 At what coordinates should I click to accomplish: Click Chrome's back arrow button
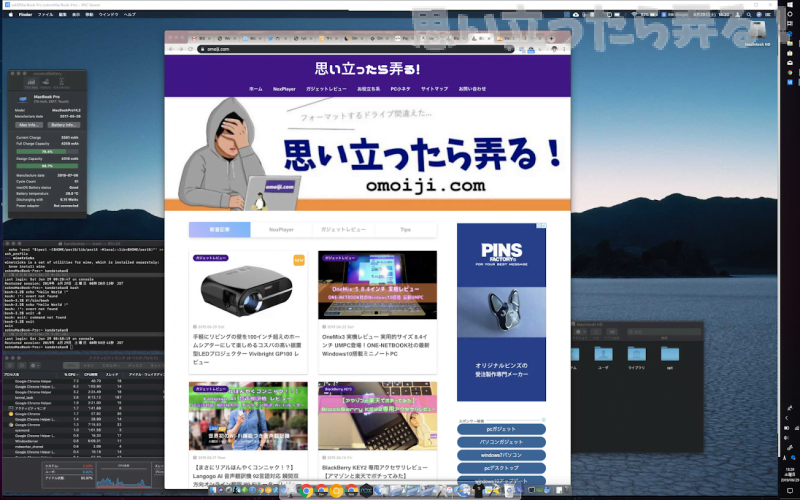coord(171,49)
